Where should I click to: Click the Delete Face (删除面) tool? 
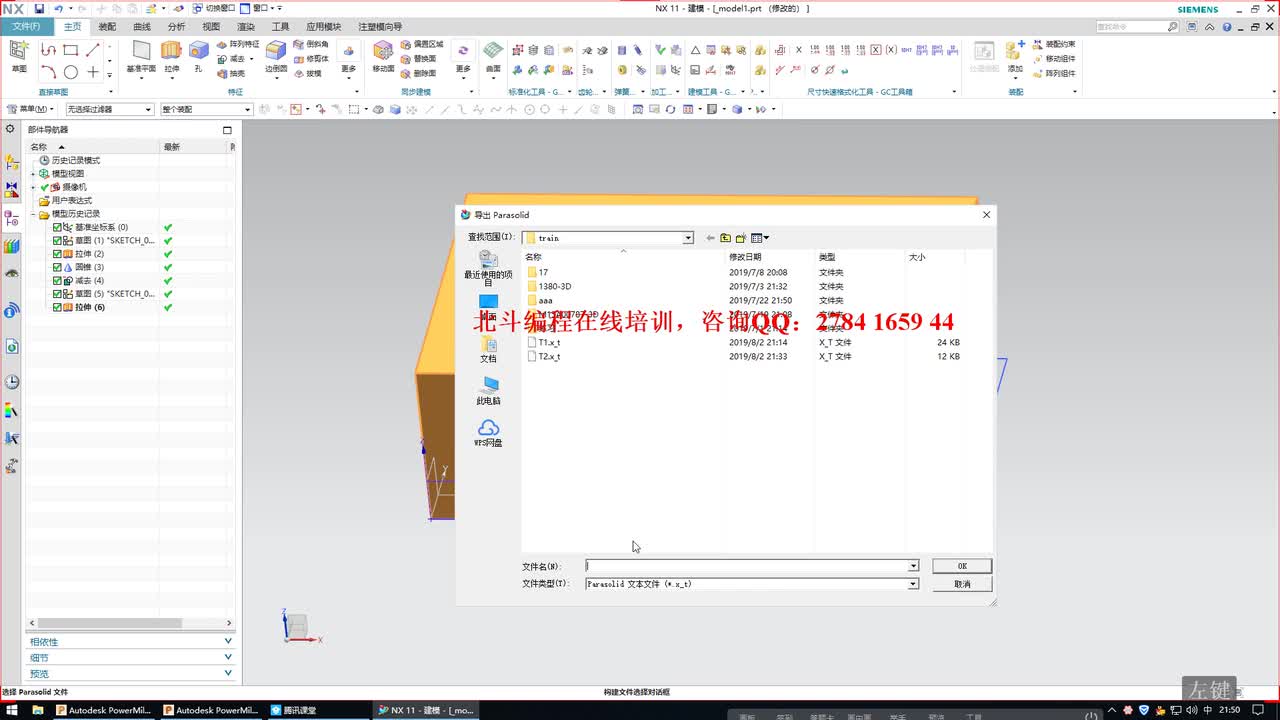[x=418, y=73]
